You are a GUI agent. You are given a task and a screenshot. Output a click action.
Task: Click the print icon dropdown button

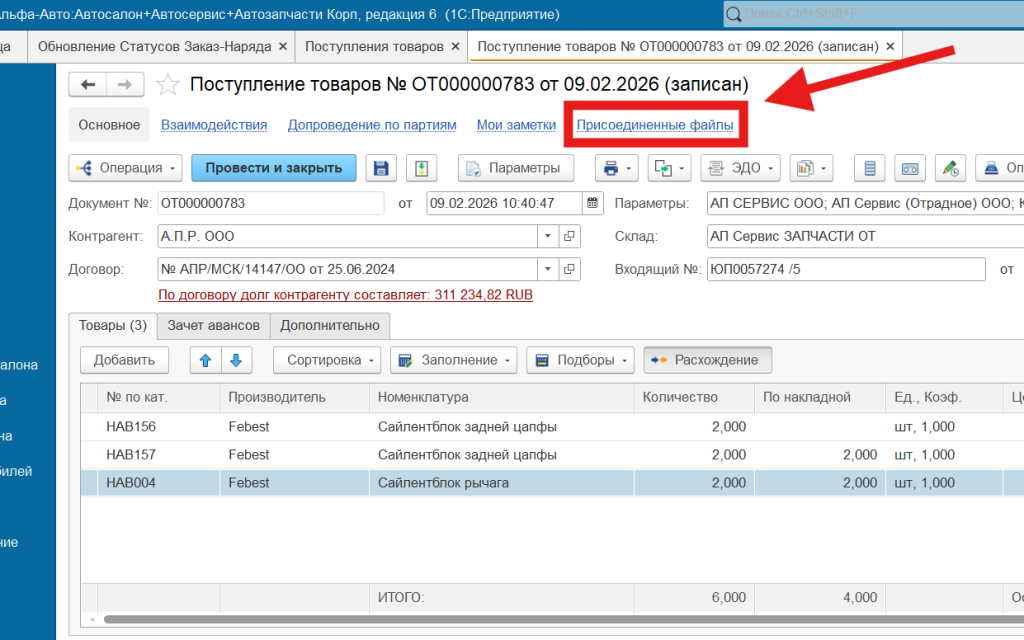616,168
